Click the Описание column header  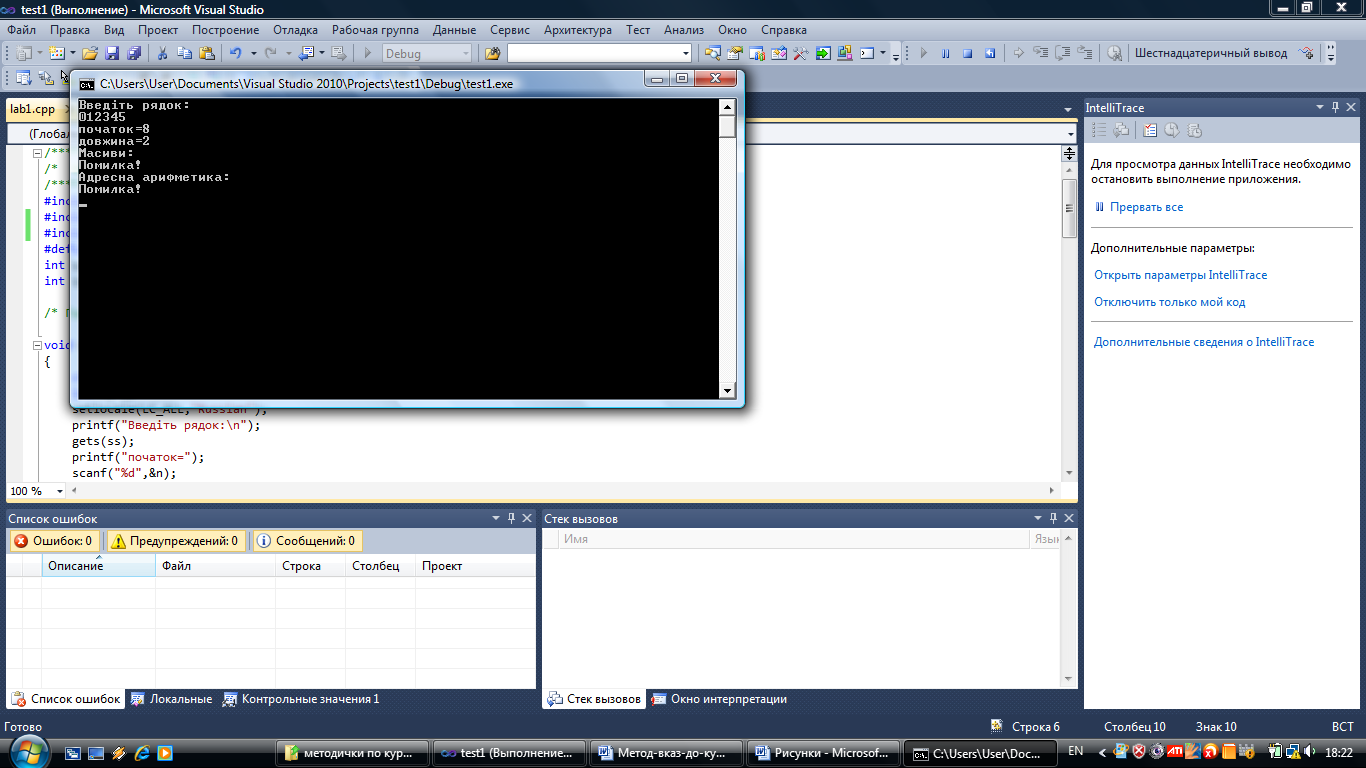(98, 566)
